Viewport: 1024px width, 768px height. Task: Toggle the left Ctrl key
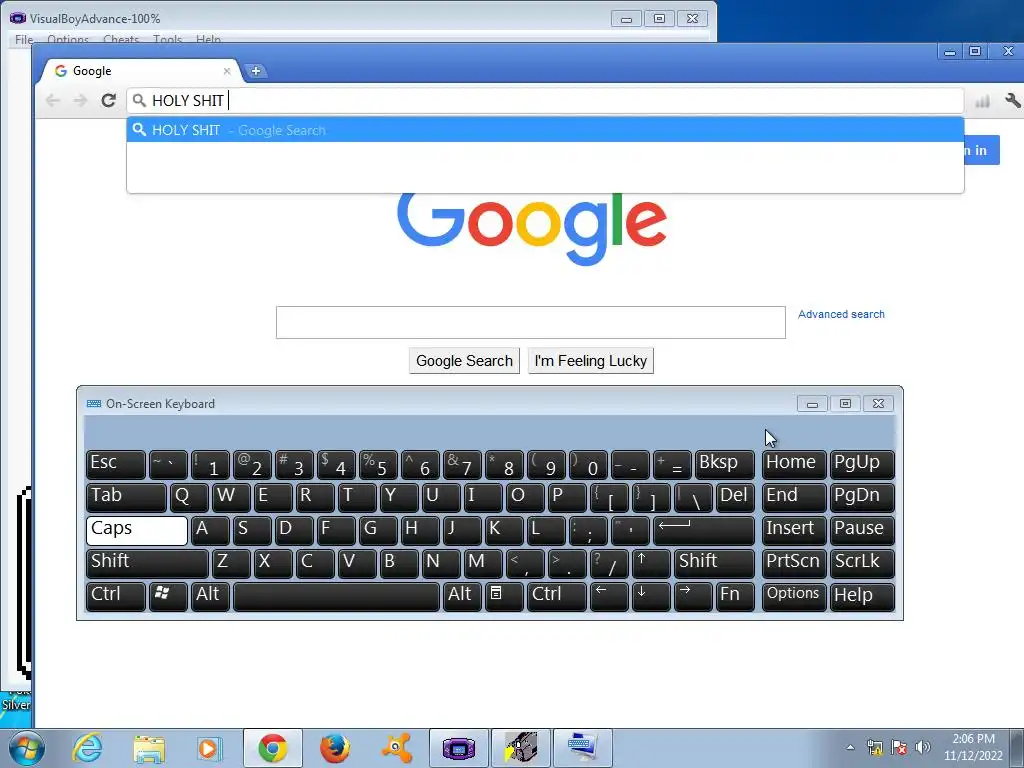tap(116, 596)
